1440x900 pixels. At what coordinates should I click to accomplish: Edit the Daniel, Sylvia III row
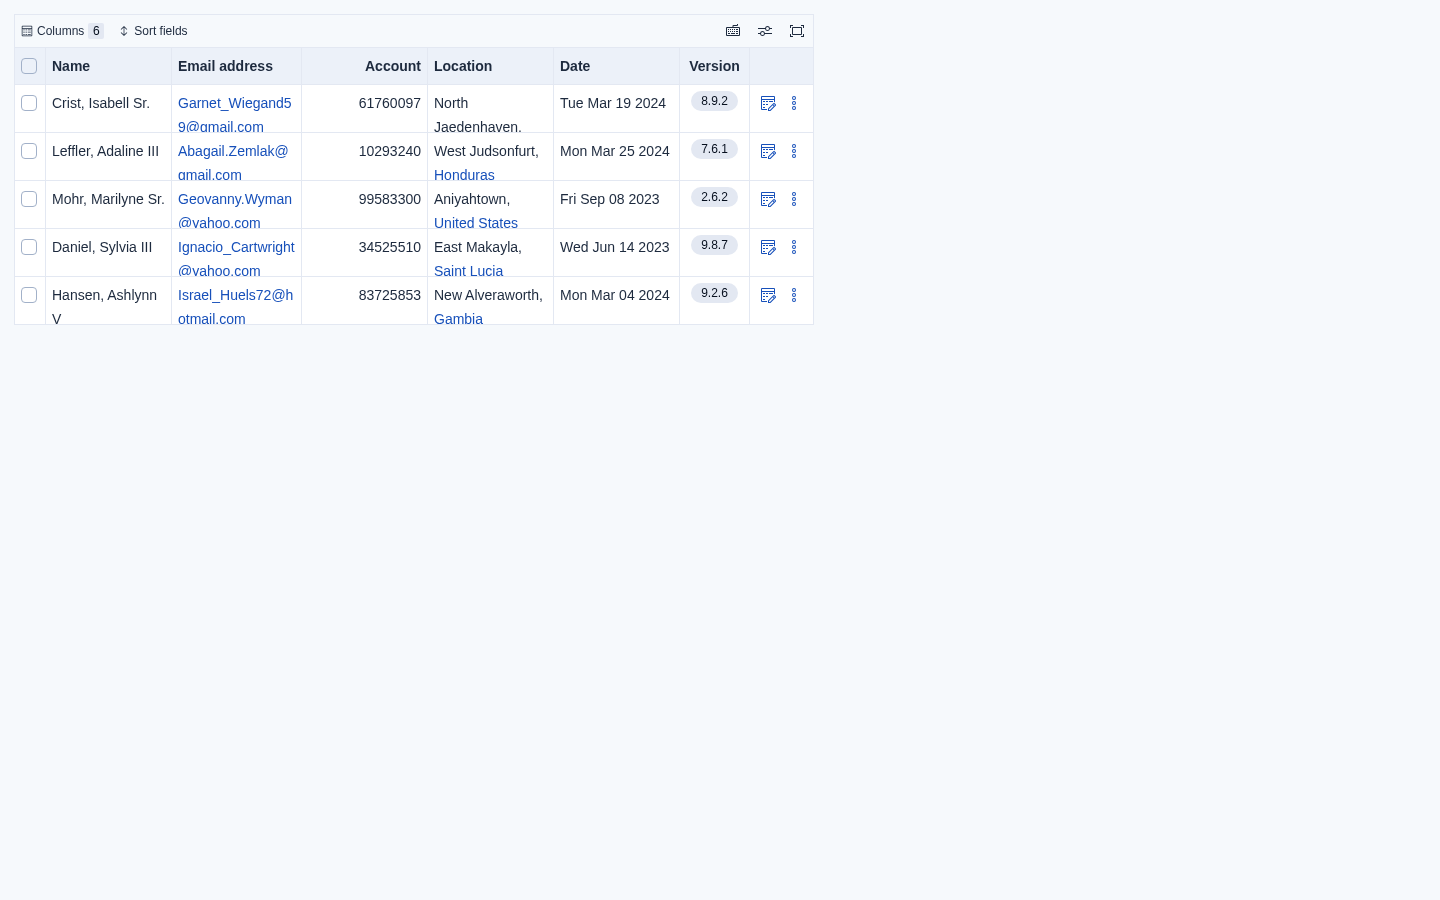click(768, 247)
